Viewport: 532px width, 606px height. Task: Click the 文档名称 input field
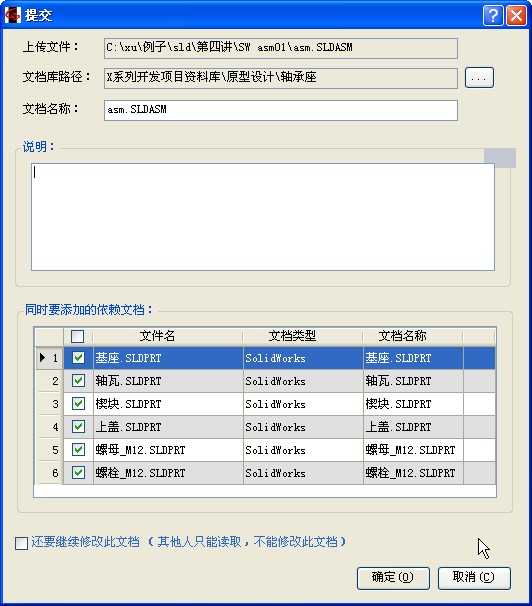[281, 110]
